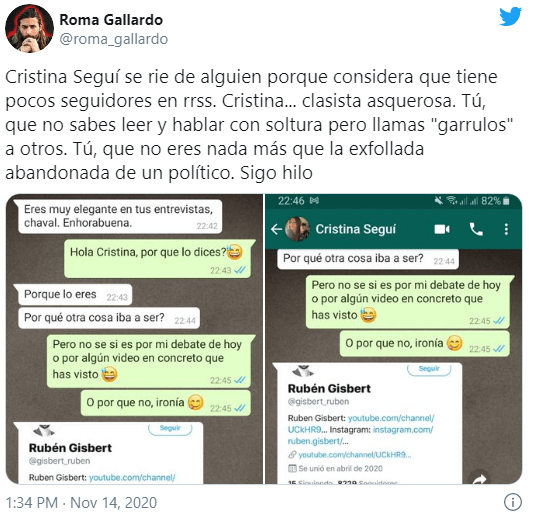The image size is (534, 521).
Task: Tap the WhatsApp video call icon
Action: coord(442,229)
